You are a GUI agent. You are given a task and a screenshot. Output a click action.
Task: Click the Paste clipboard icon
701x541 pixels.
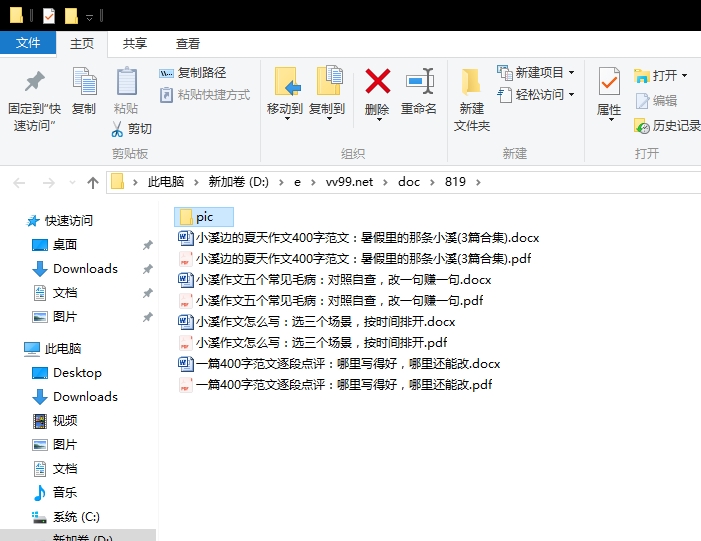pyautogui.click(x=127, y=81)
